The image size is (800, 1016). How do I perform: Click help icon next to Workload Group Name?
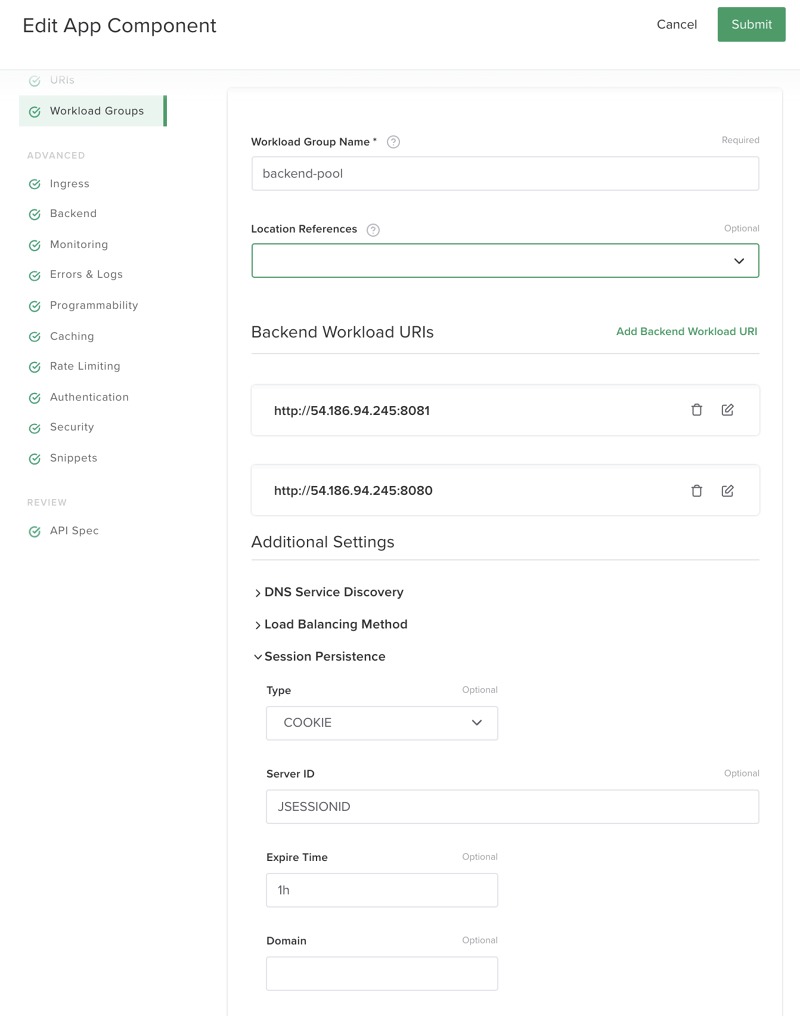pyautogui.click(x=393, y=142)
